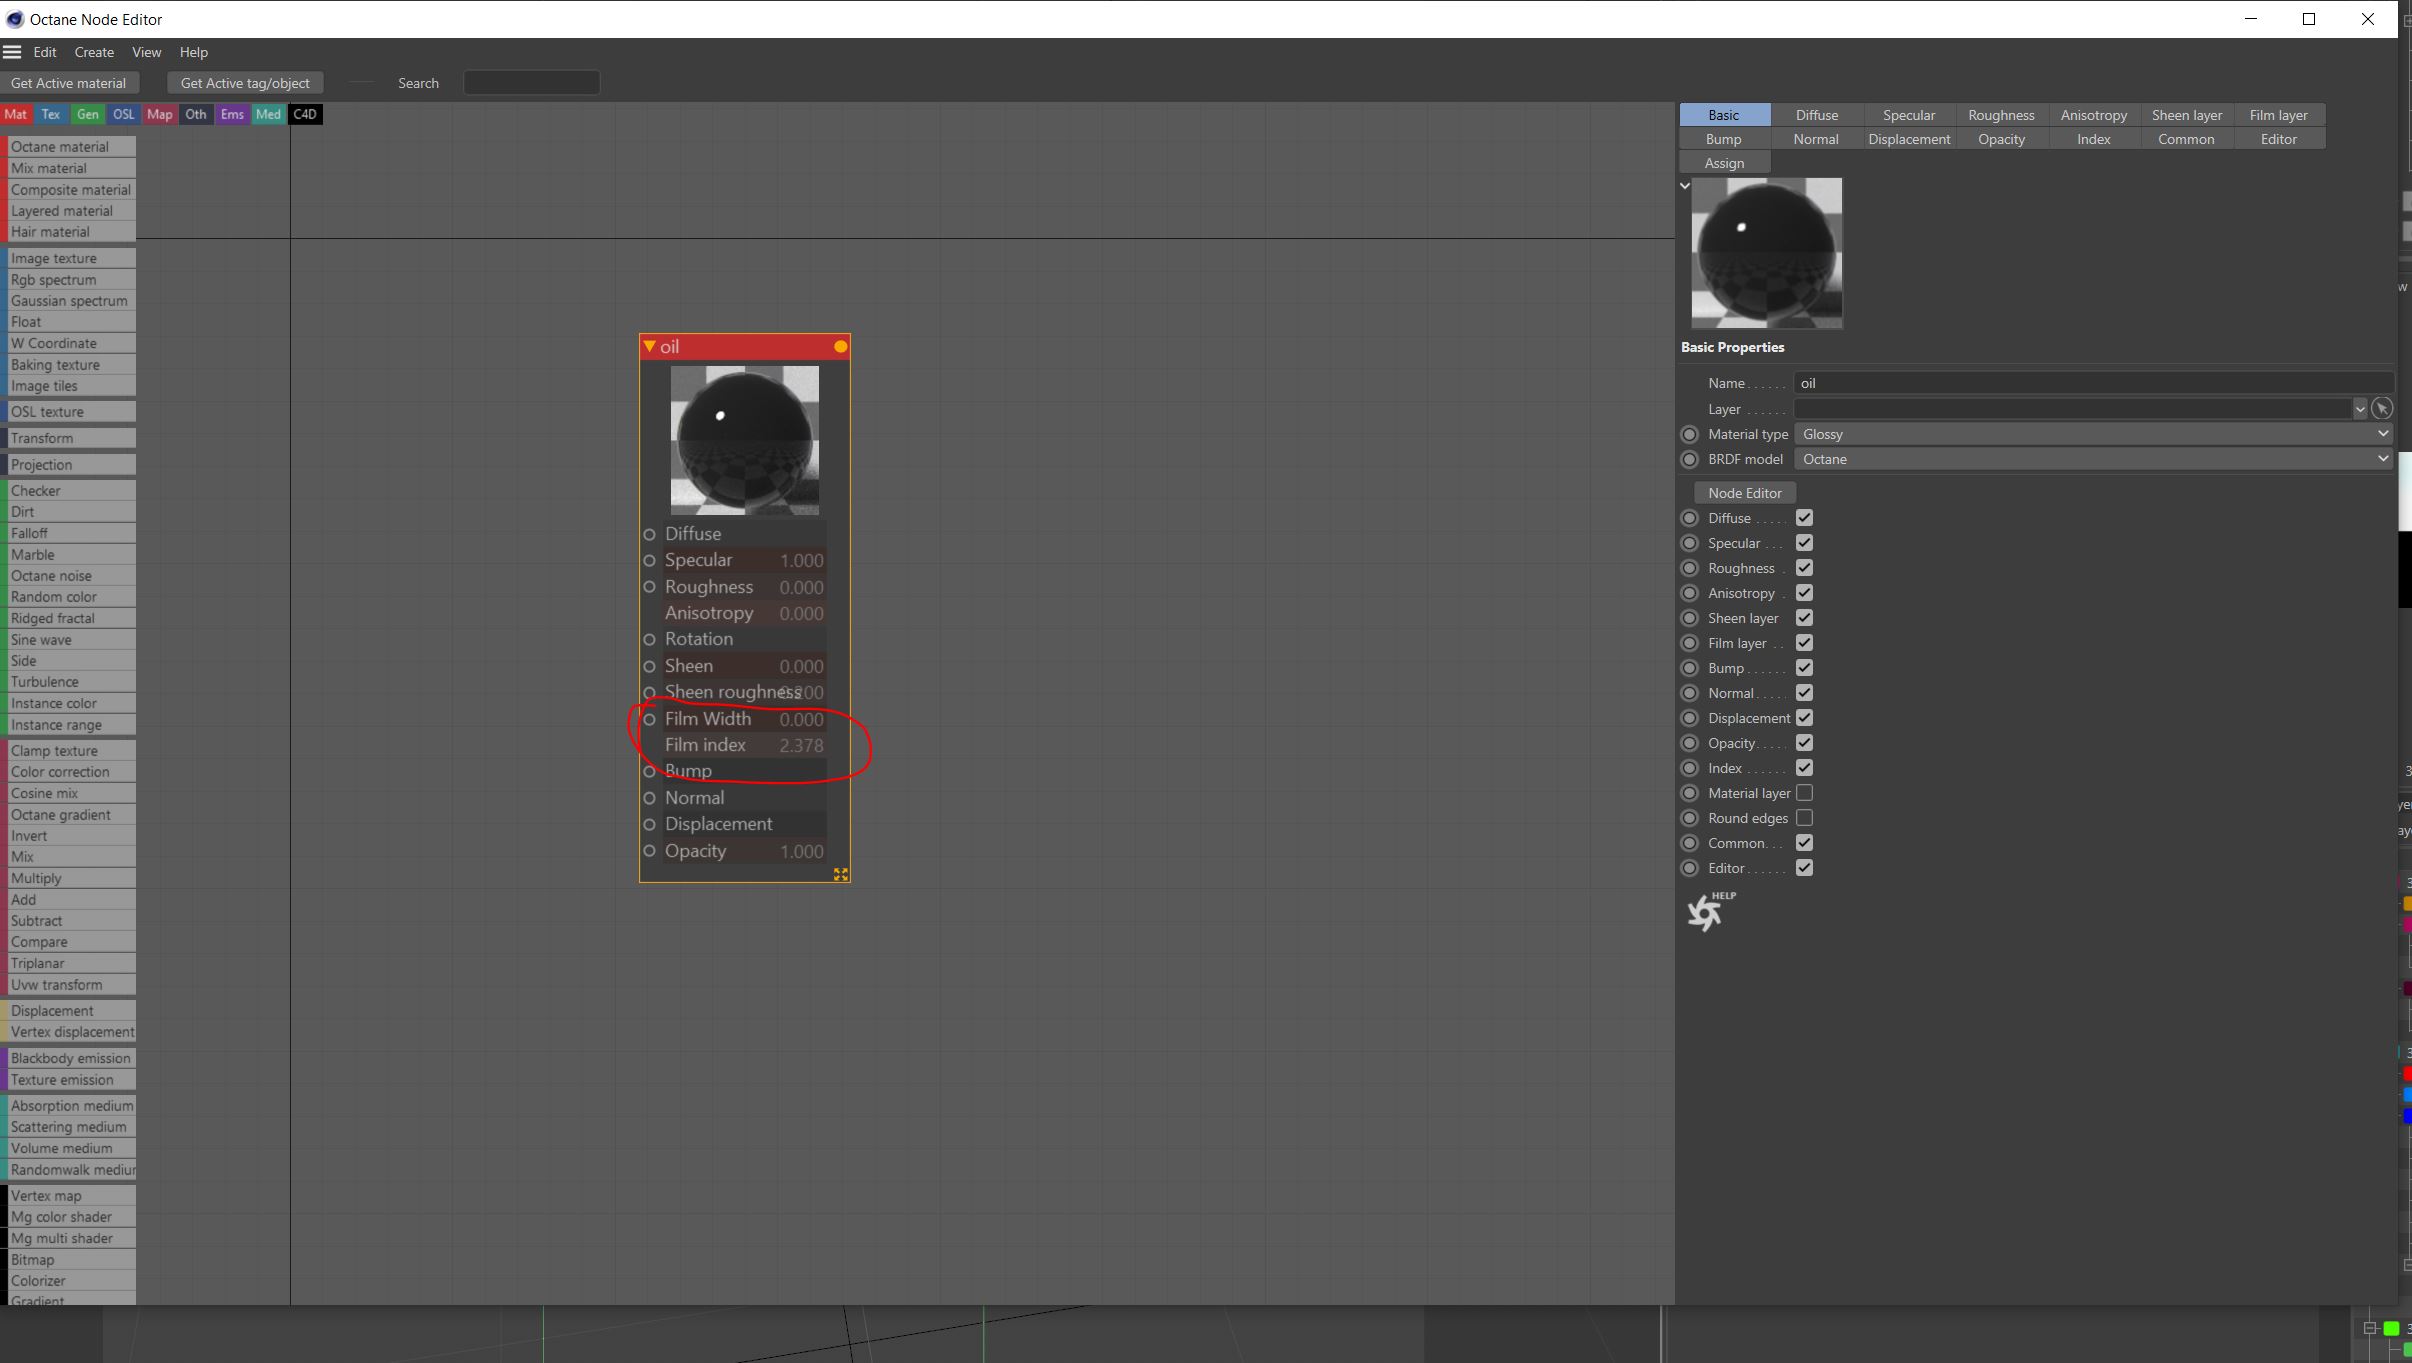Screen dimensions: 2412x1363
Task: Click the resize icon at oil node corner
Action: coord(840,874)
